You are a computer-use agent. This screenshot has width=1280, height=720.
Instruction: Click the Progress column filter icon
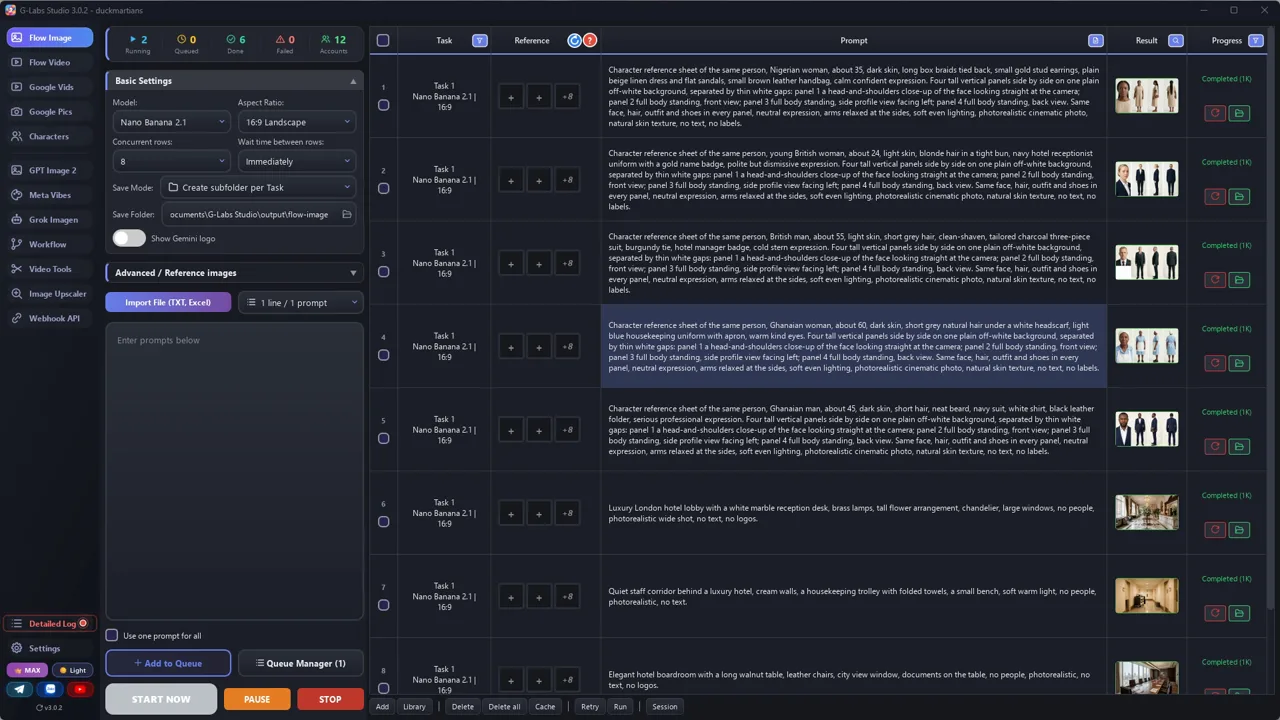(1256, 41)
